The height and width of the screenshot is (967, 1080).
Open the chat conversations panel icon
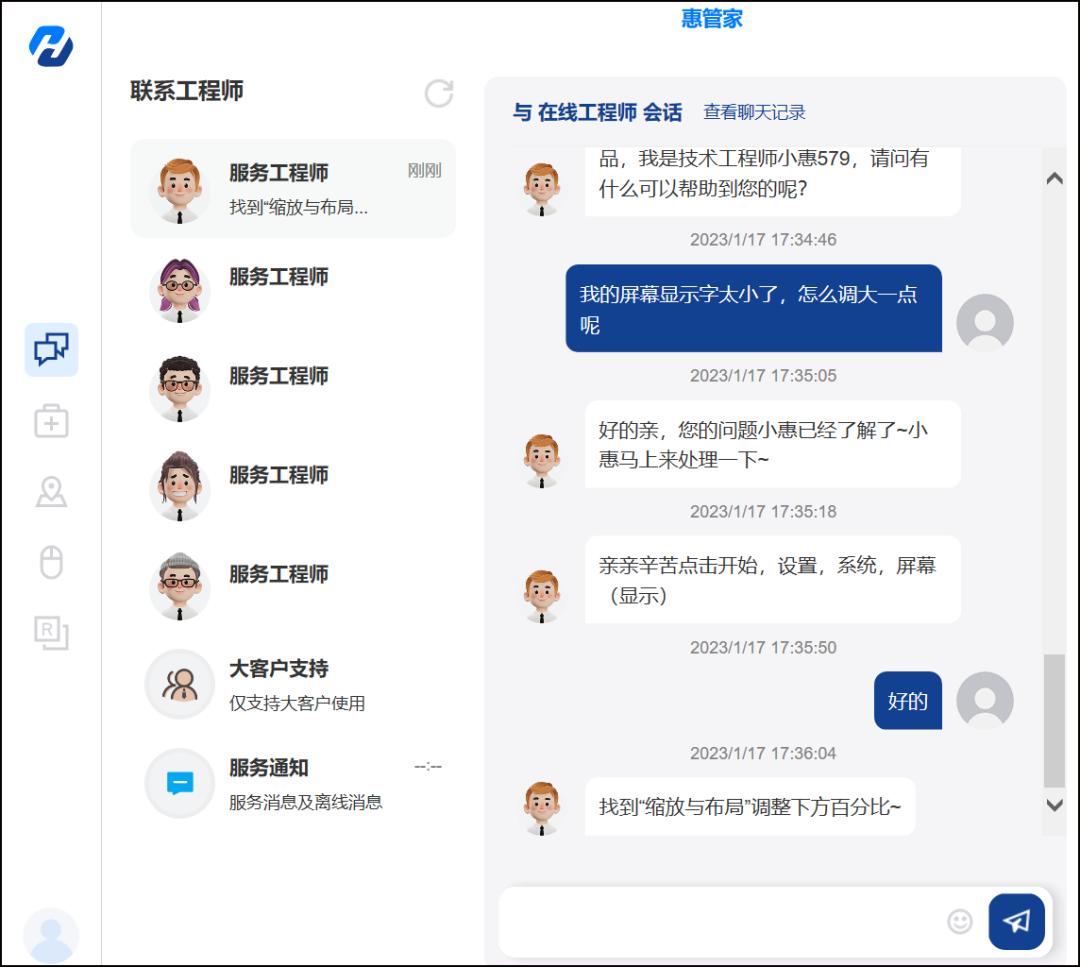pos(50,351)
